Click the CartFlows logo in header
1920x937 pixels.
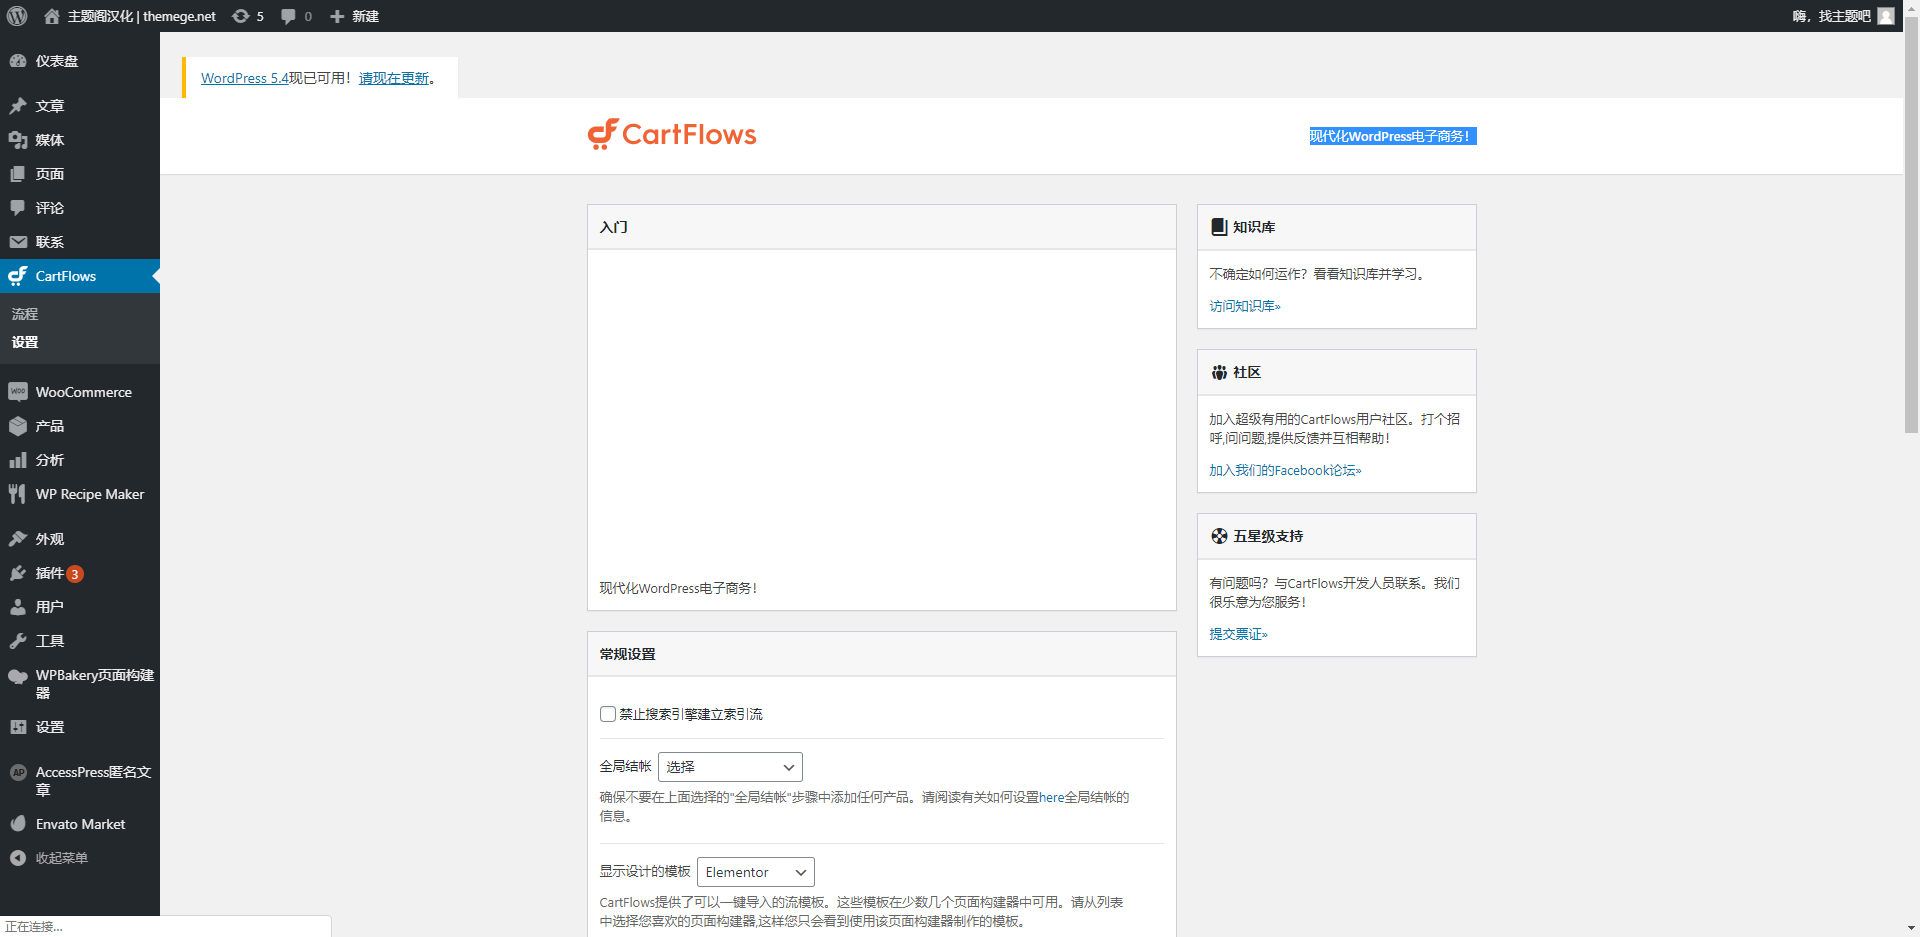click(672, 135)
